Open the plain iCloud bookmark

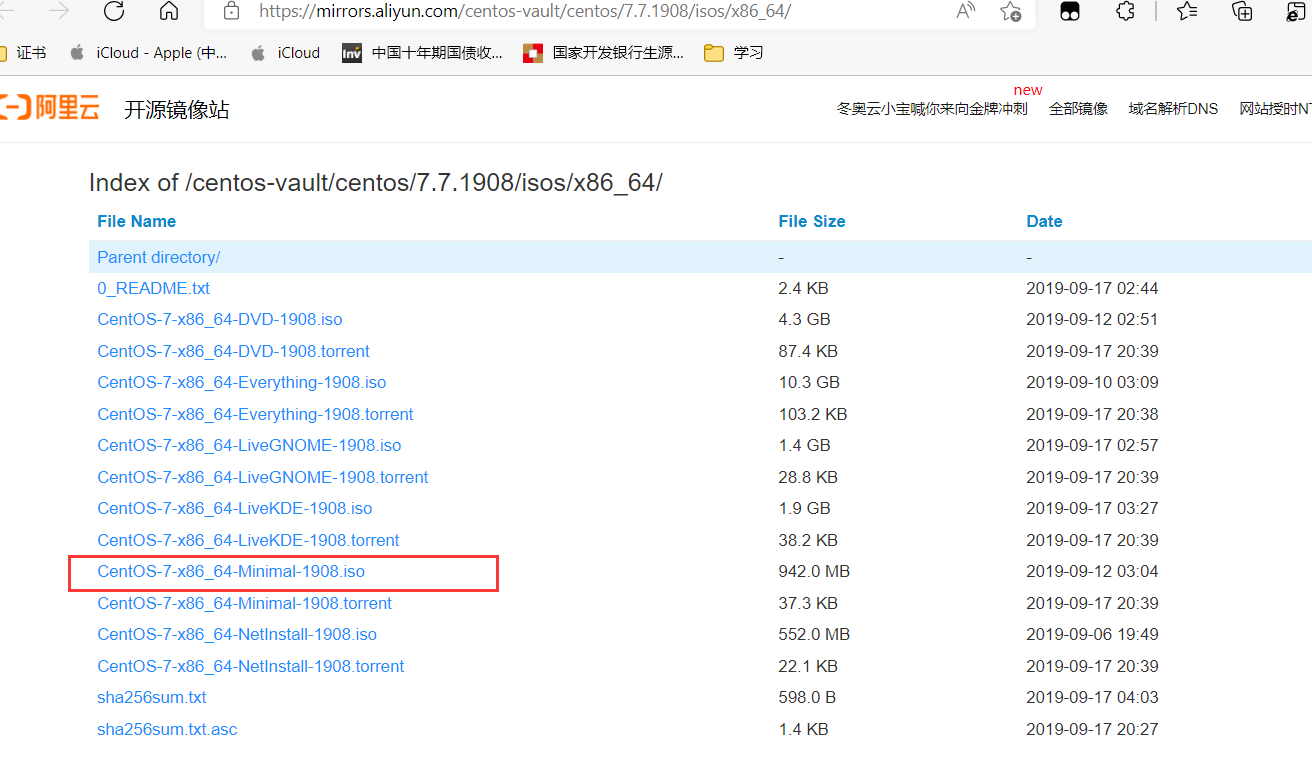tap(285, 53)
